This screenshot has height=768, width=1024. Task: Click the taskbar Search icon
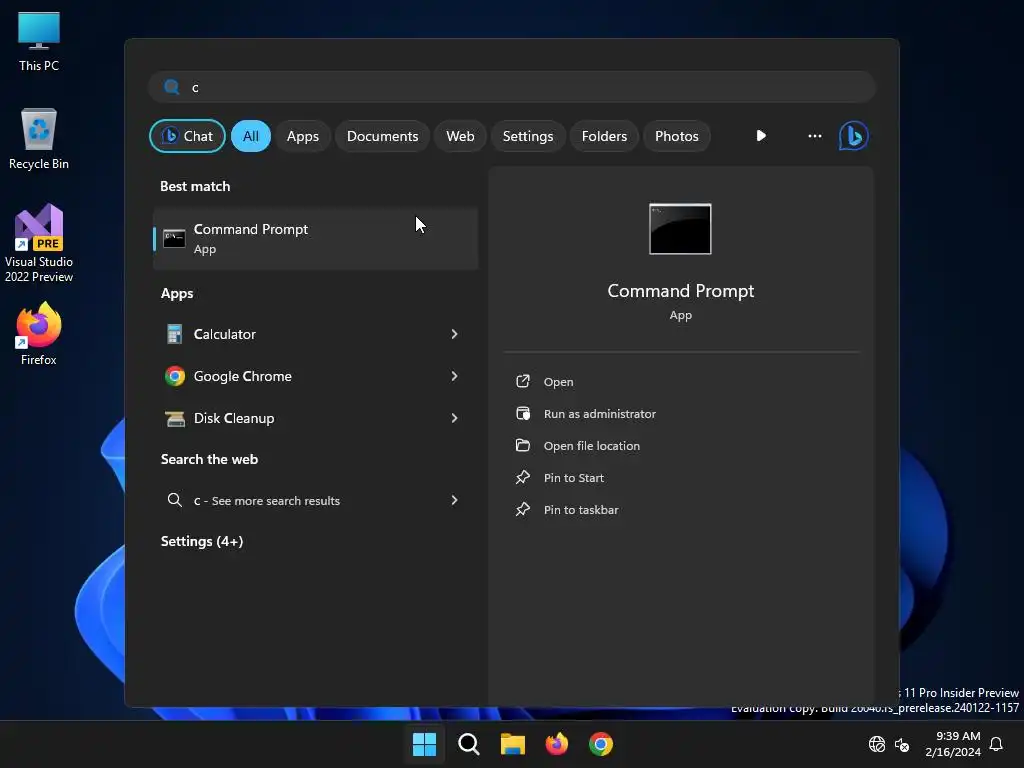(468, 744)
